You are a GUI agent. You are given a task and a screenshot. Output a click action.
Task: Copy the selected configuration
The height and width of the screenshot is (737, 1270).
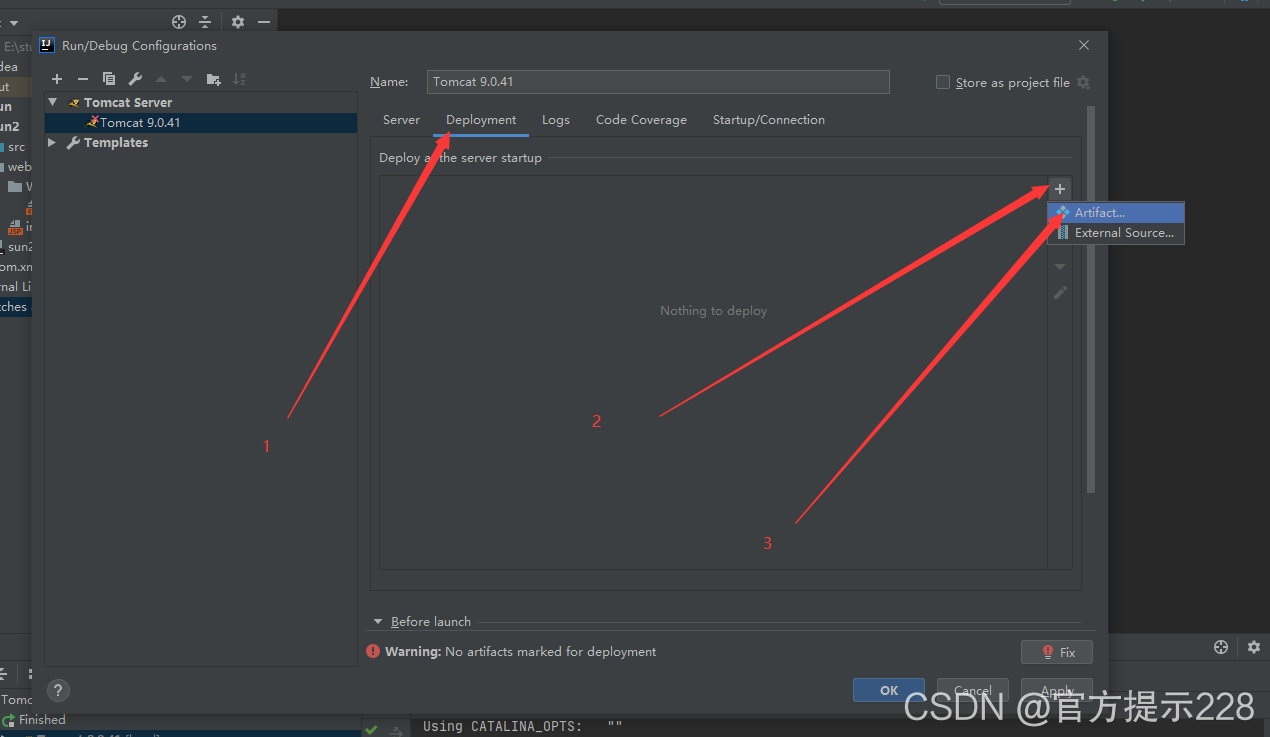pos(109,79)
